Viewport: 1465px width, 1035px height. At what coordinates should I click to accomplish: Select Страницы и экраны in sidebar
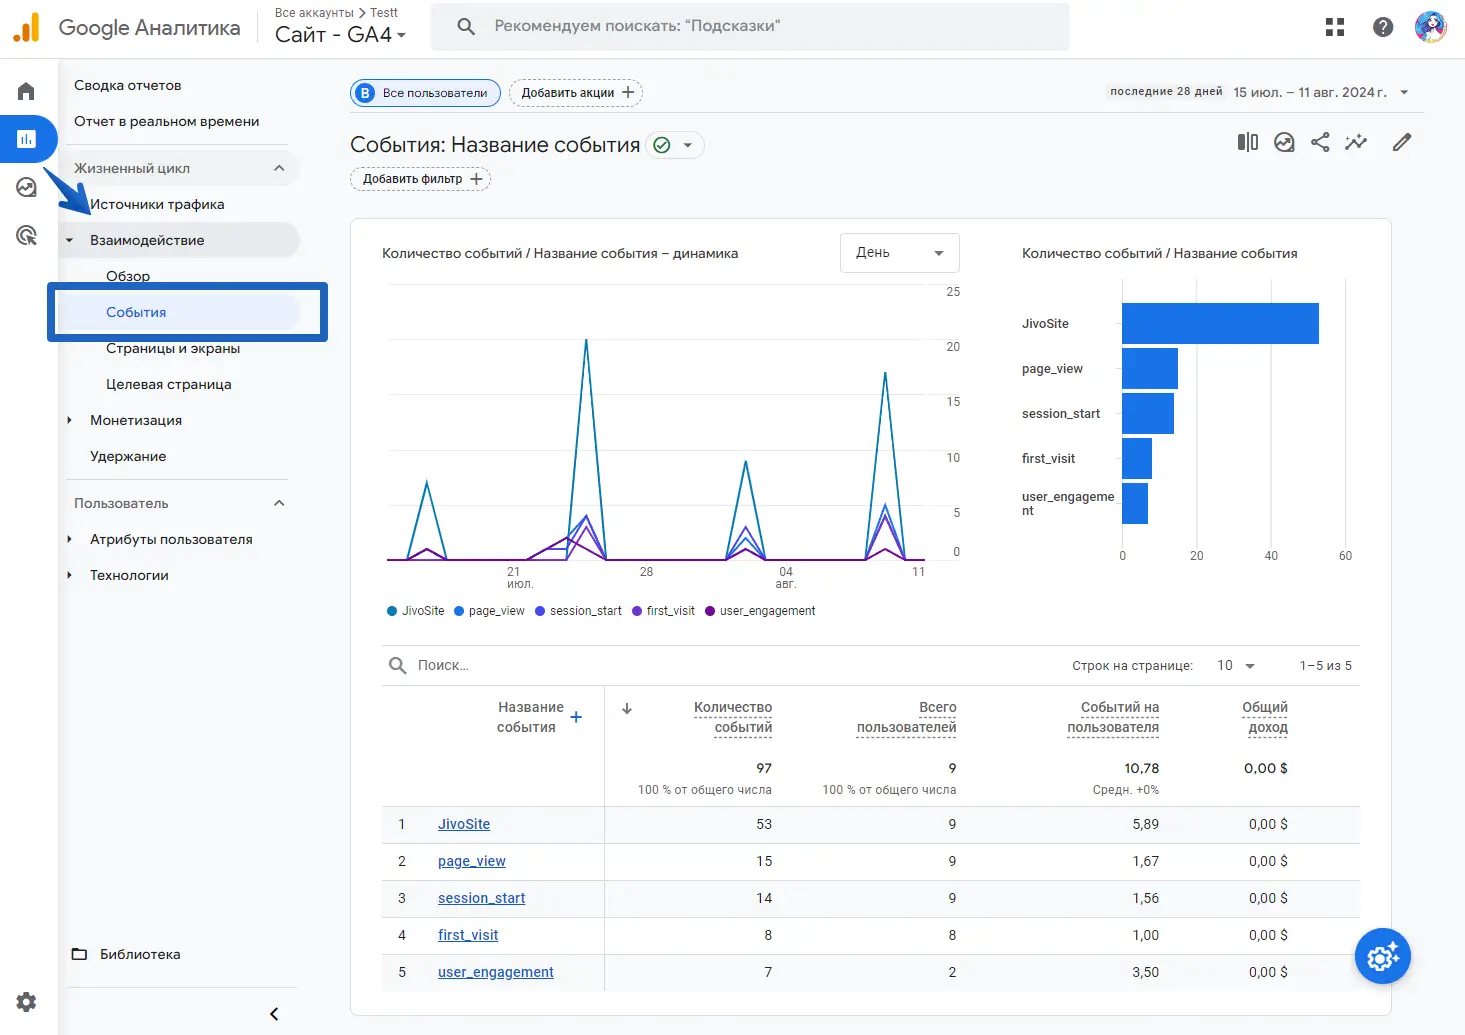point(173,348)
